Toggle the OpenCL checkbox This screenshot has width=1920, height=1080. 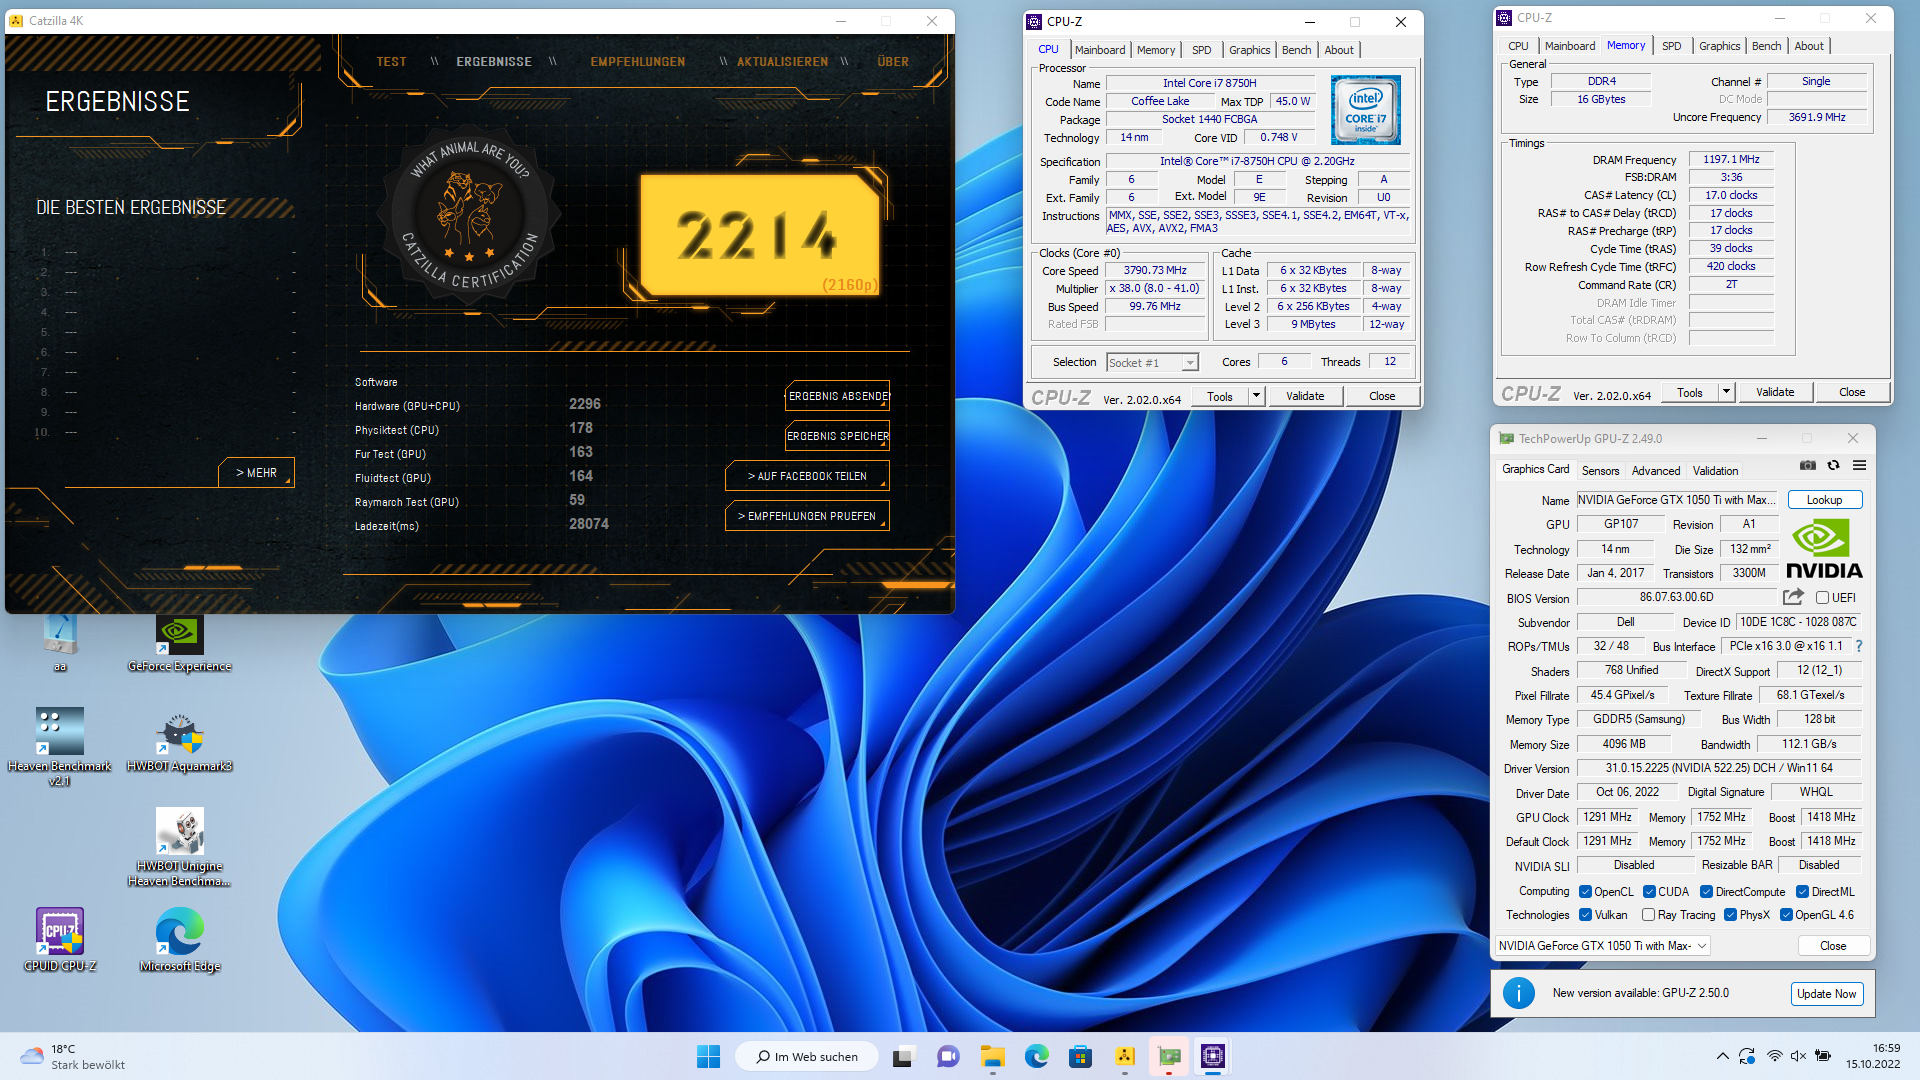(x=1585, y=892)
